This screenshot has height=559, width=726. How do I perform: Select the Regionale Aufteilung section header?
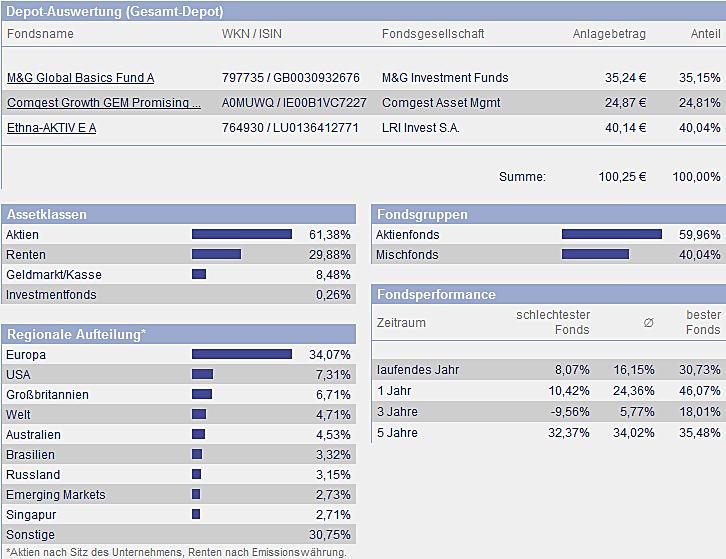coord(76,334)
